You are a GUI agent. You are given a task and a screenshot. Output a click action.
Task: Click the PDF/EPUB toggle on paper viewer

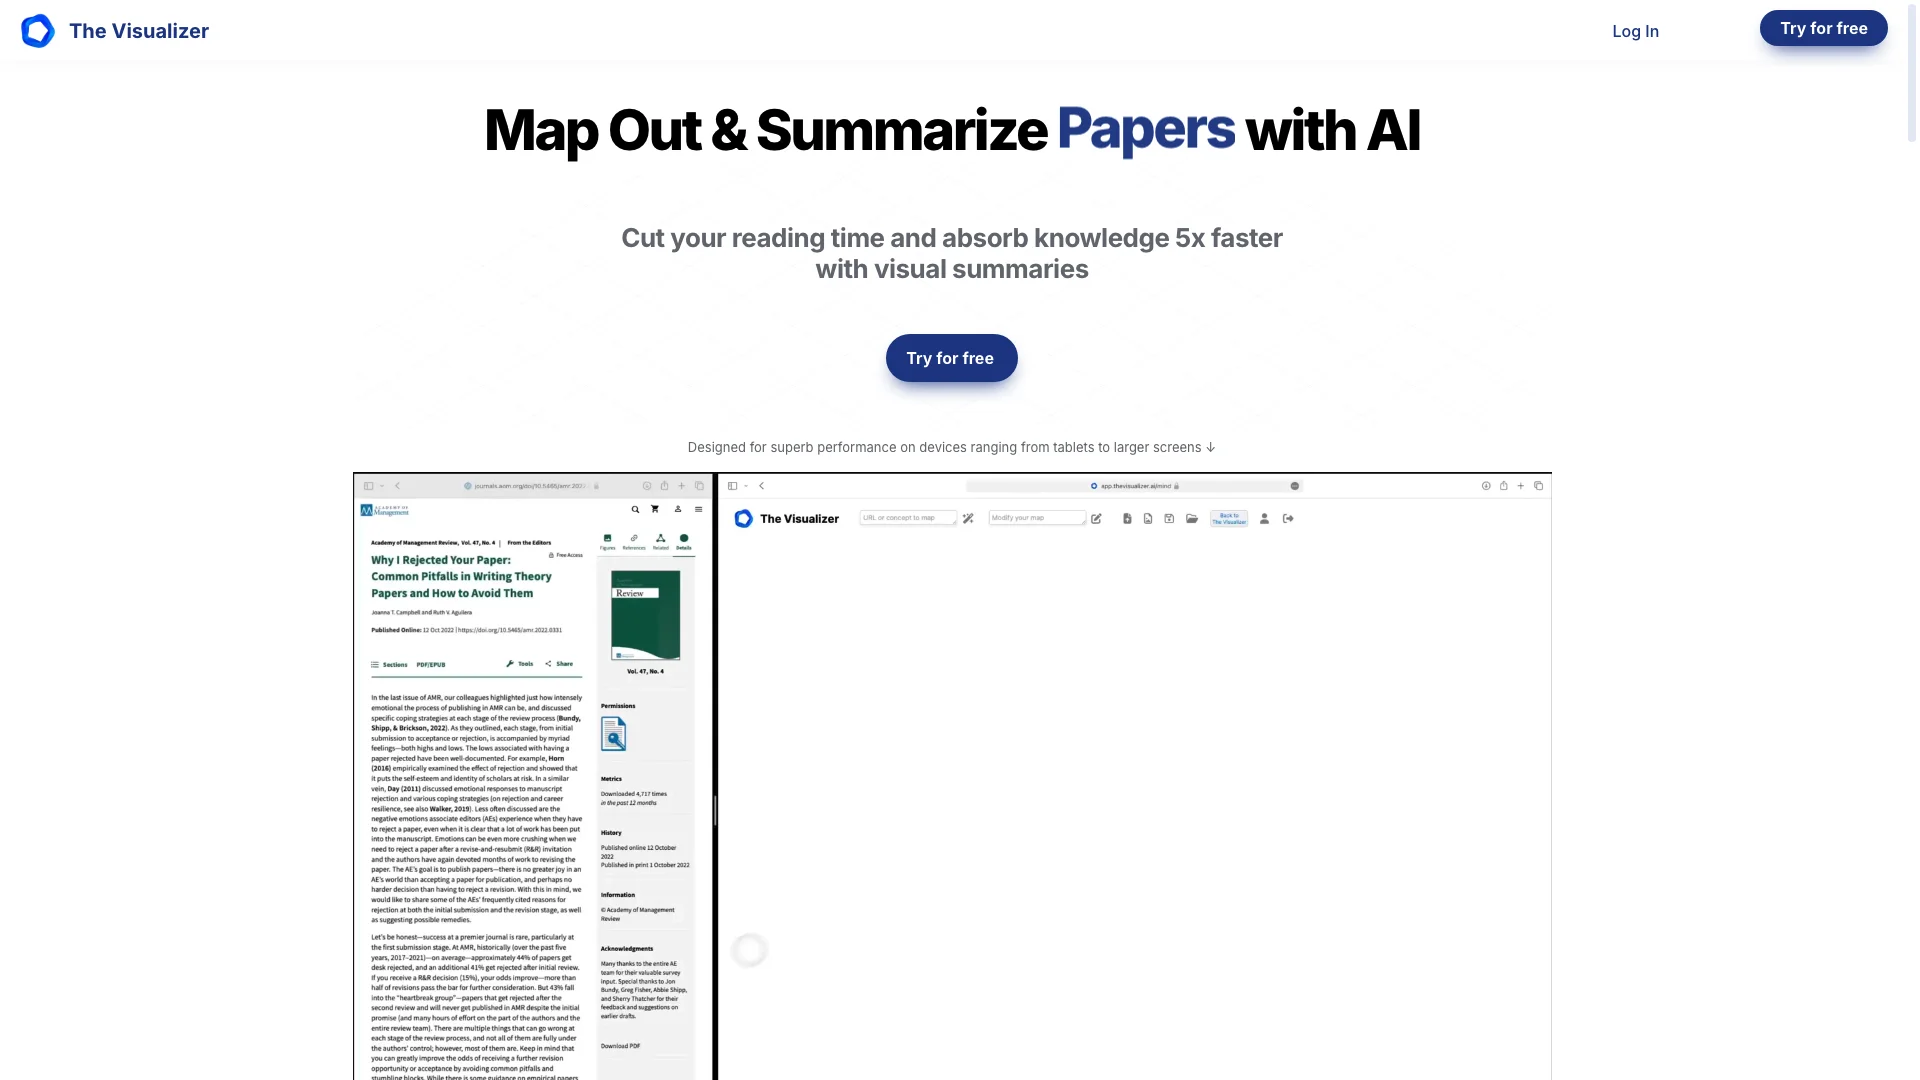pyautogui.click(x=431, y=665)
